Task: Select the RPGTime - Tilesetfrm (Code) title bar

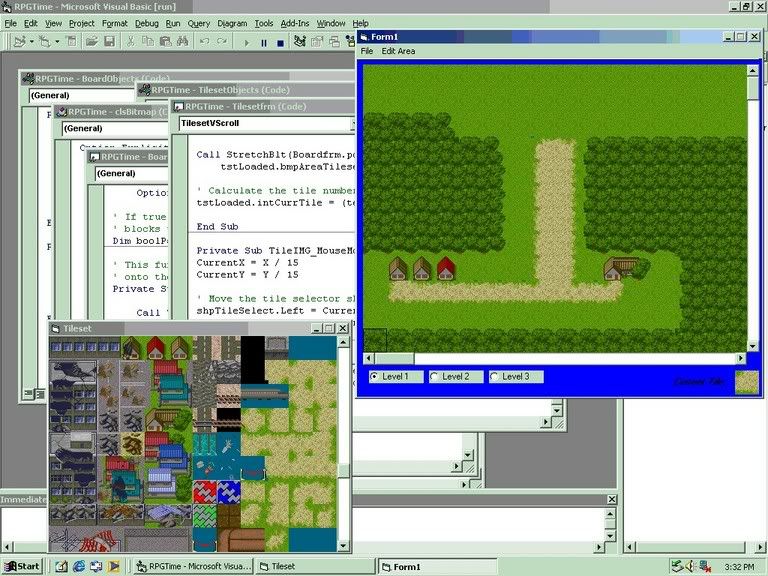Action: tap(264, 106)
